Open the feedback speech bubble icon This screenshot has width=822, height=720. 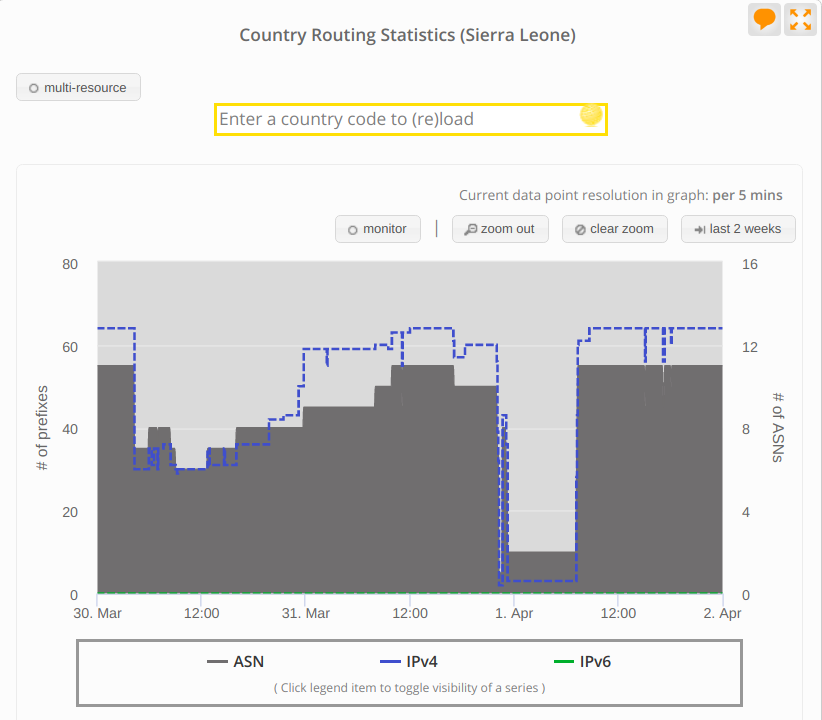764,20
